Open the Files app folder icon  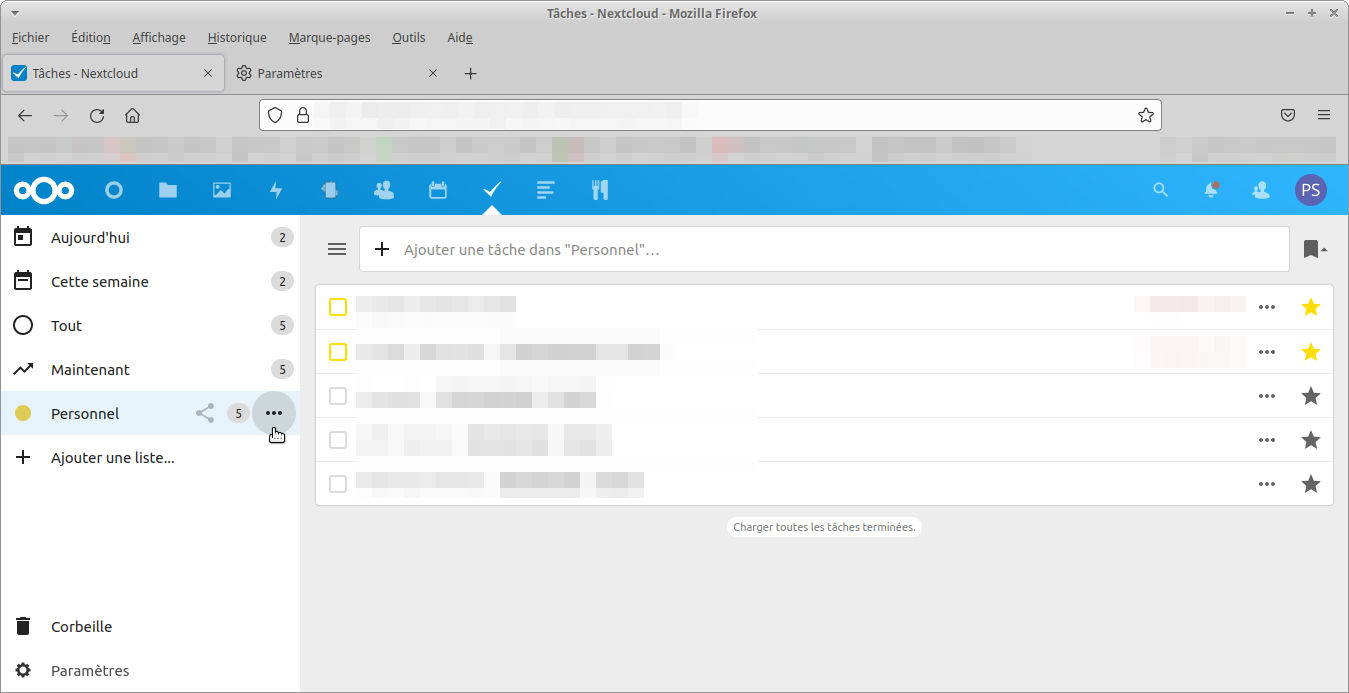click(x=167, y=190)
